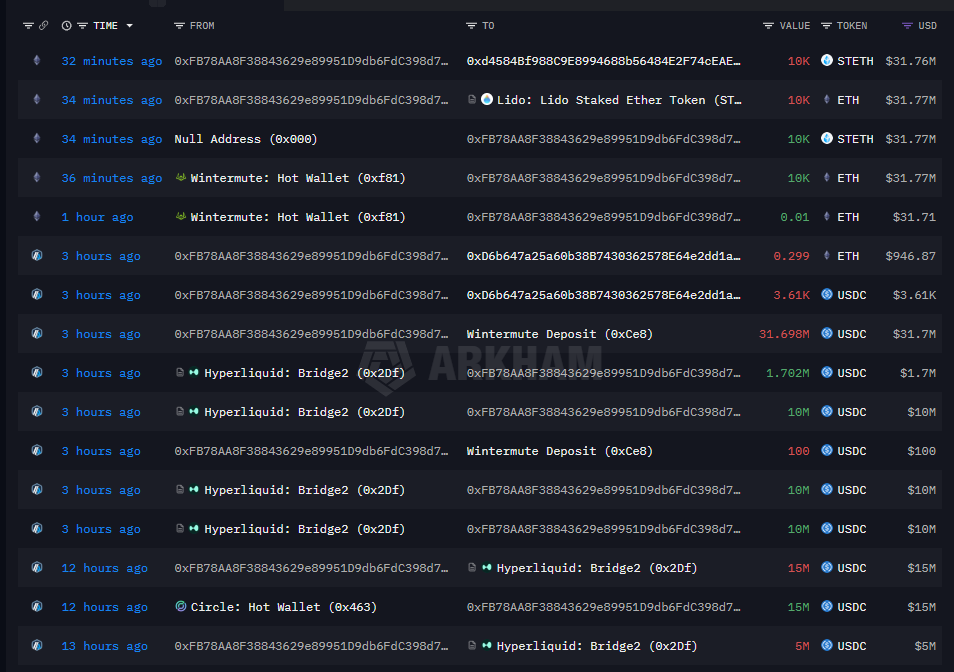The width and height of the screenshot is (954, 672).
Task: Click USDC token in the 1.702M row
Action: click(851, 373)
